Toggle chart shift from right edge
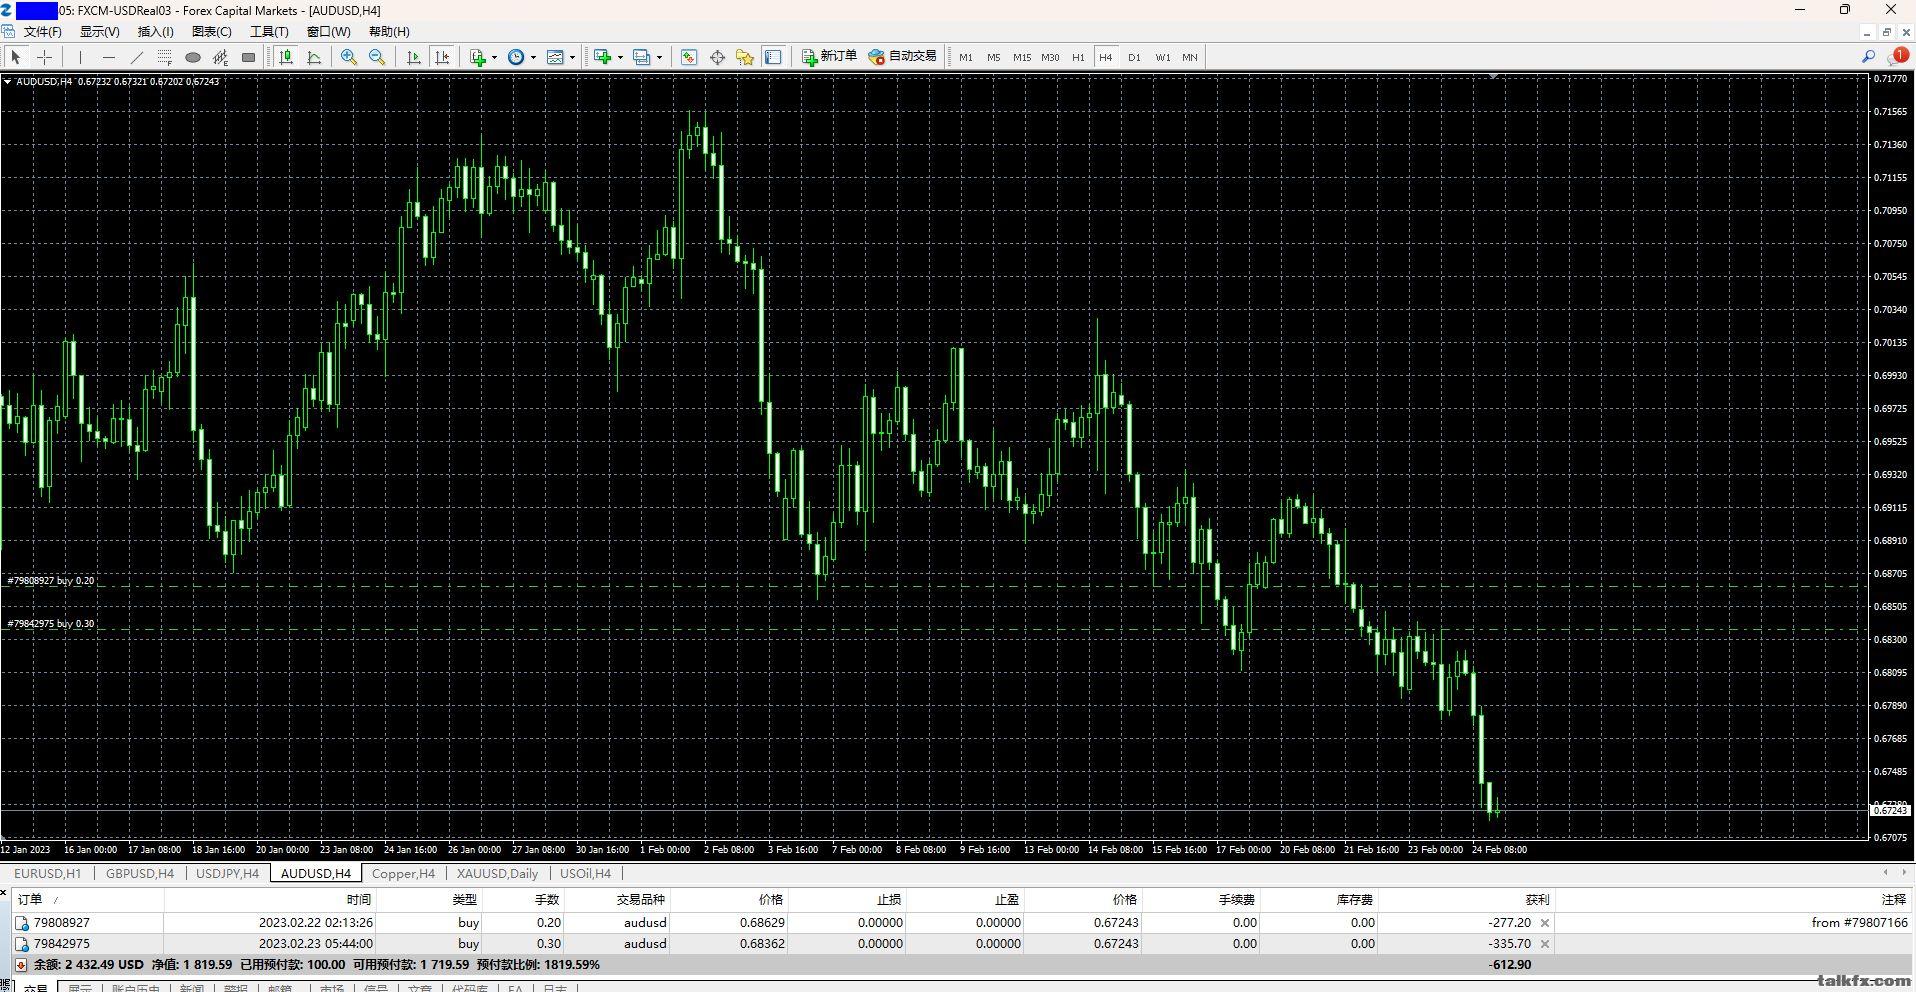This screenshot has width=1916, height=992. (x=442, y=57)
